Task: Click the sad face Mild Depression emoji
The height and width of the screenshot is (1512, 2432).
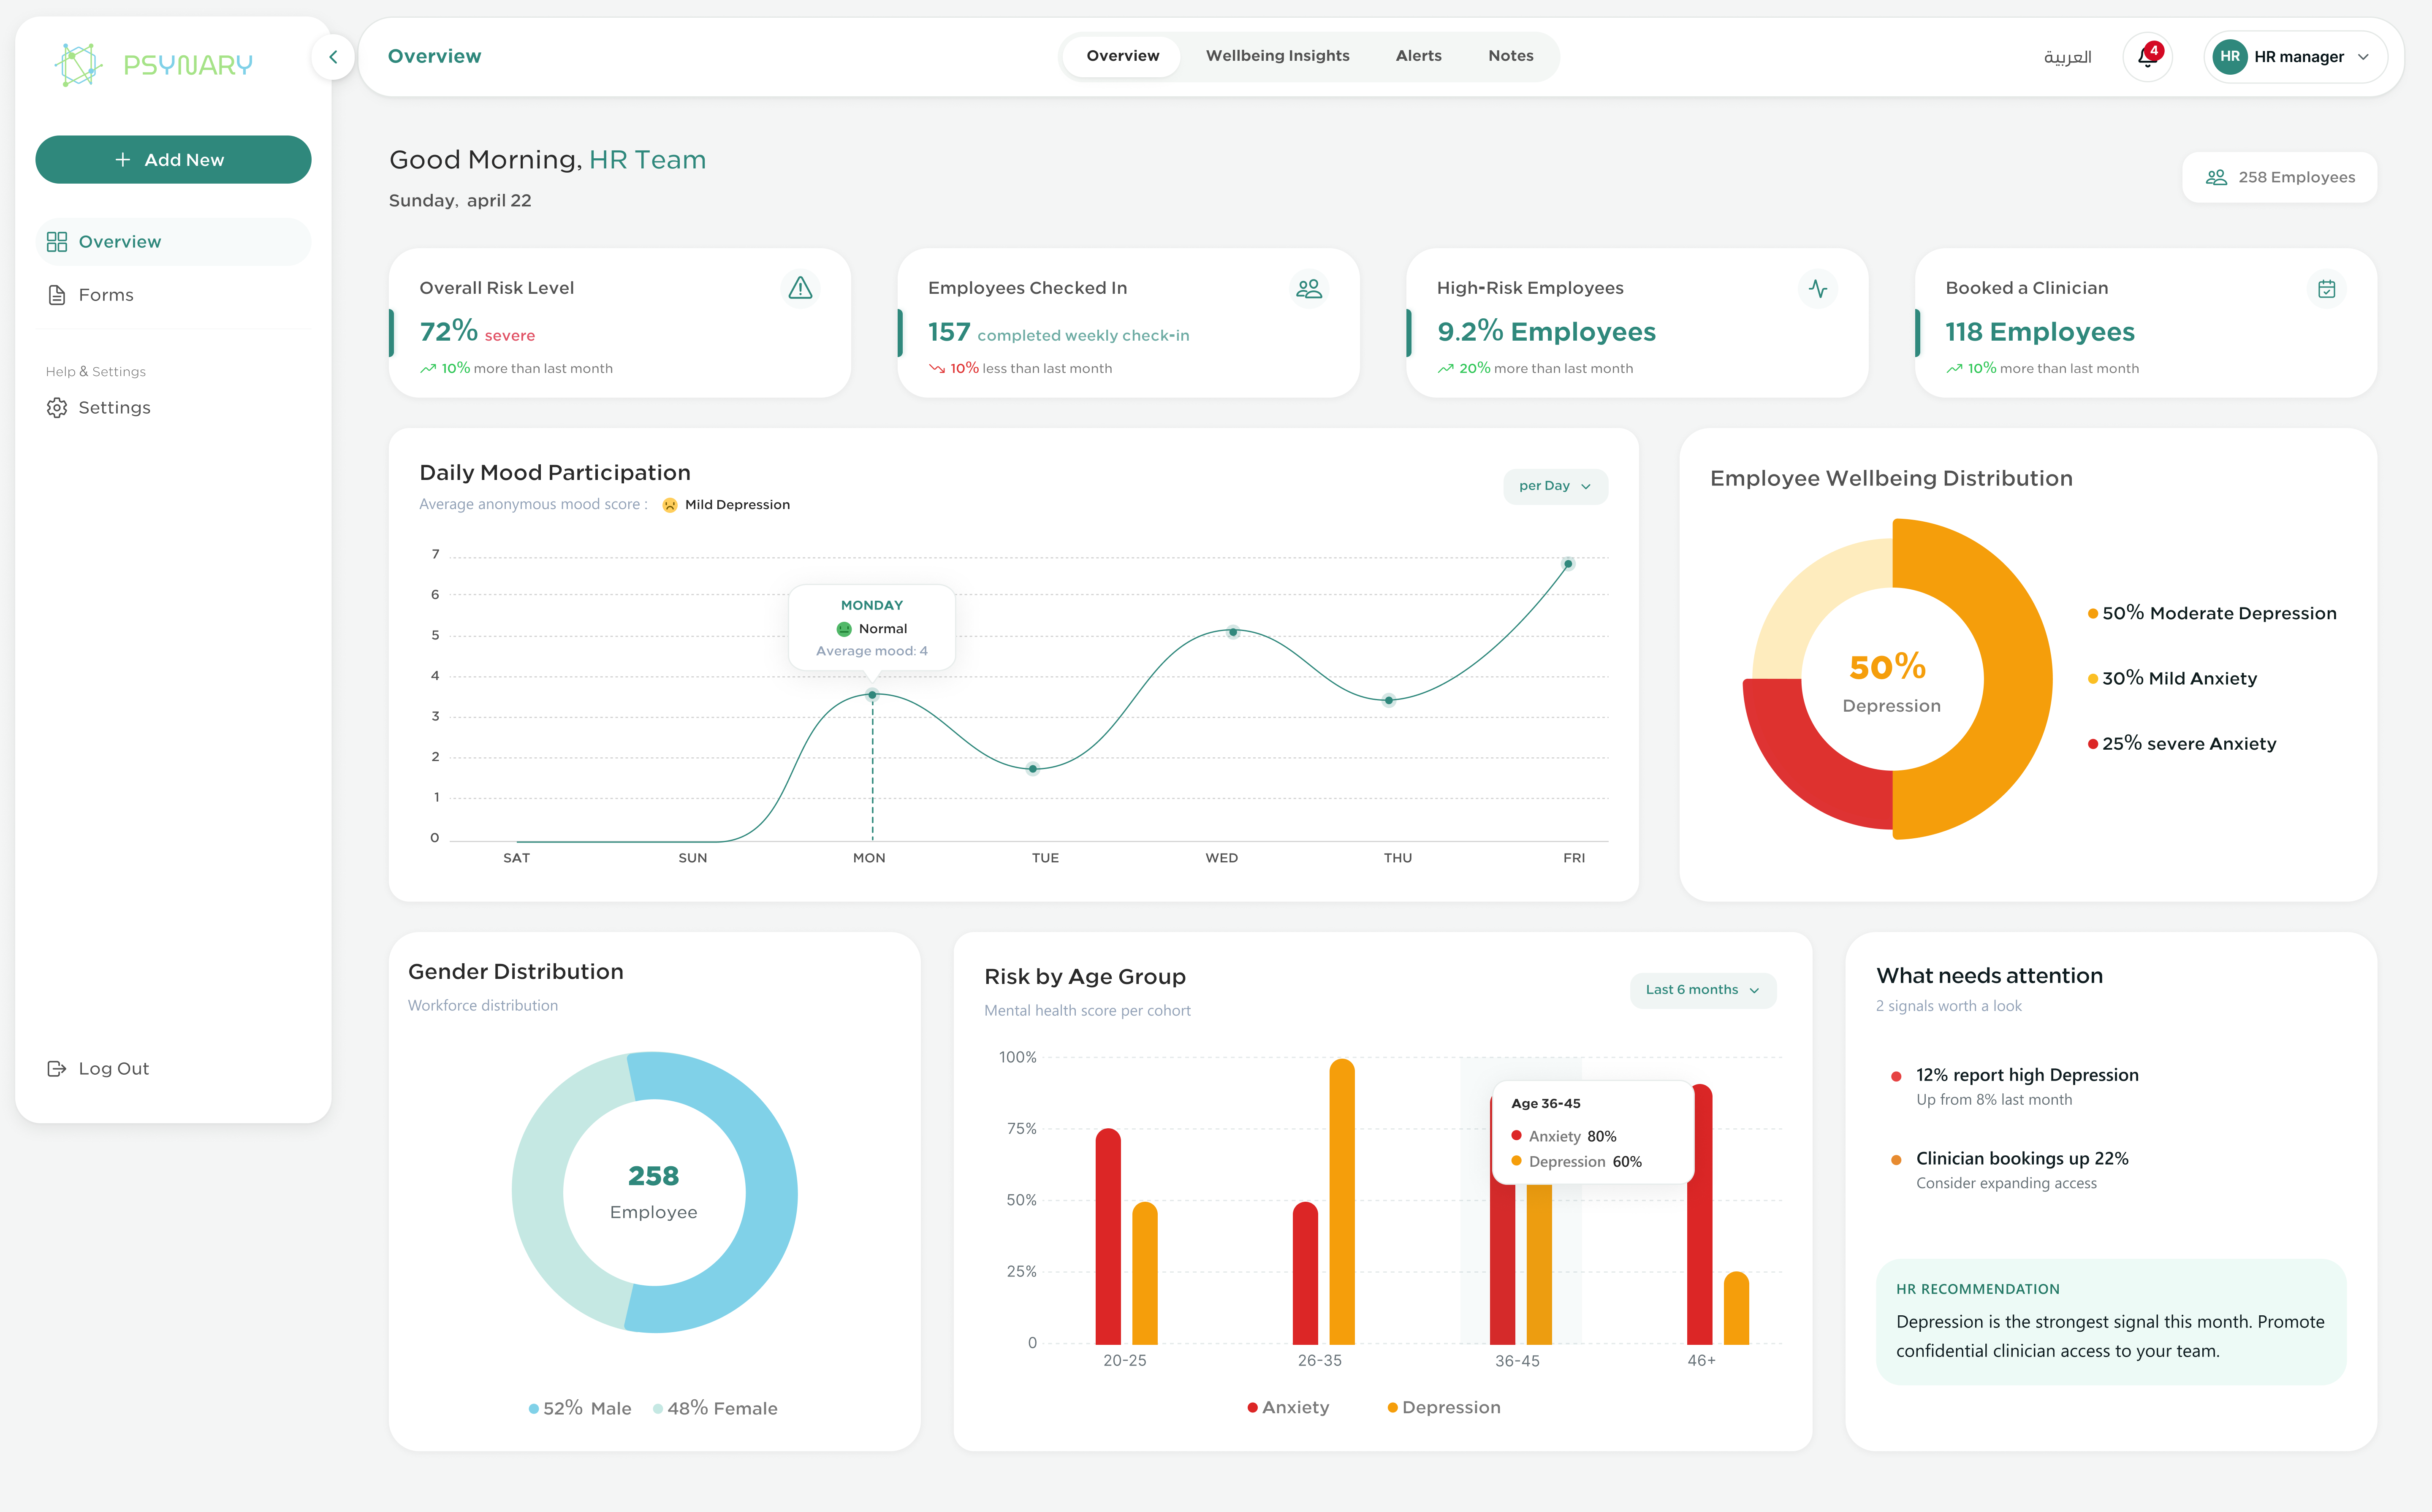Action: click(x=670, y=505)
